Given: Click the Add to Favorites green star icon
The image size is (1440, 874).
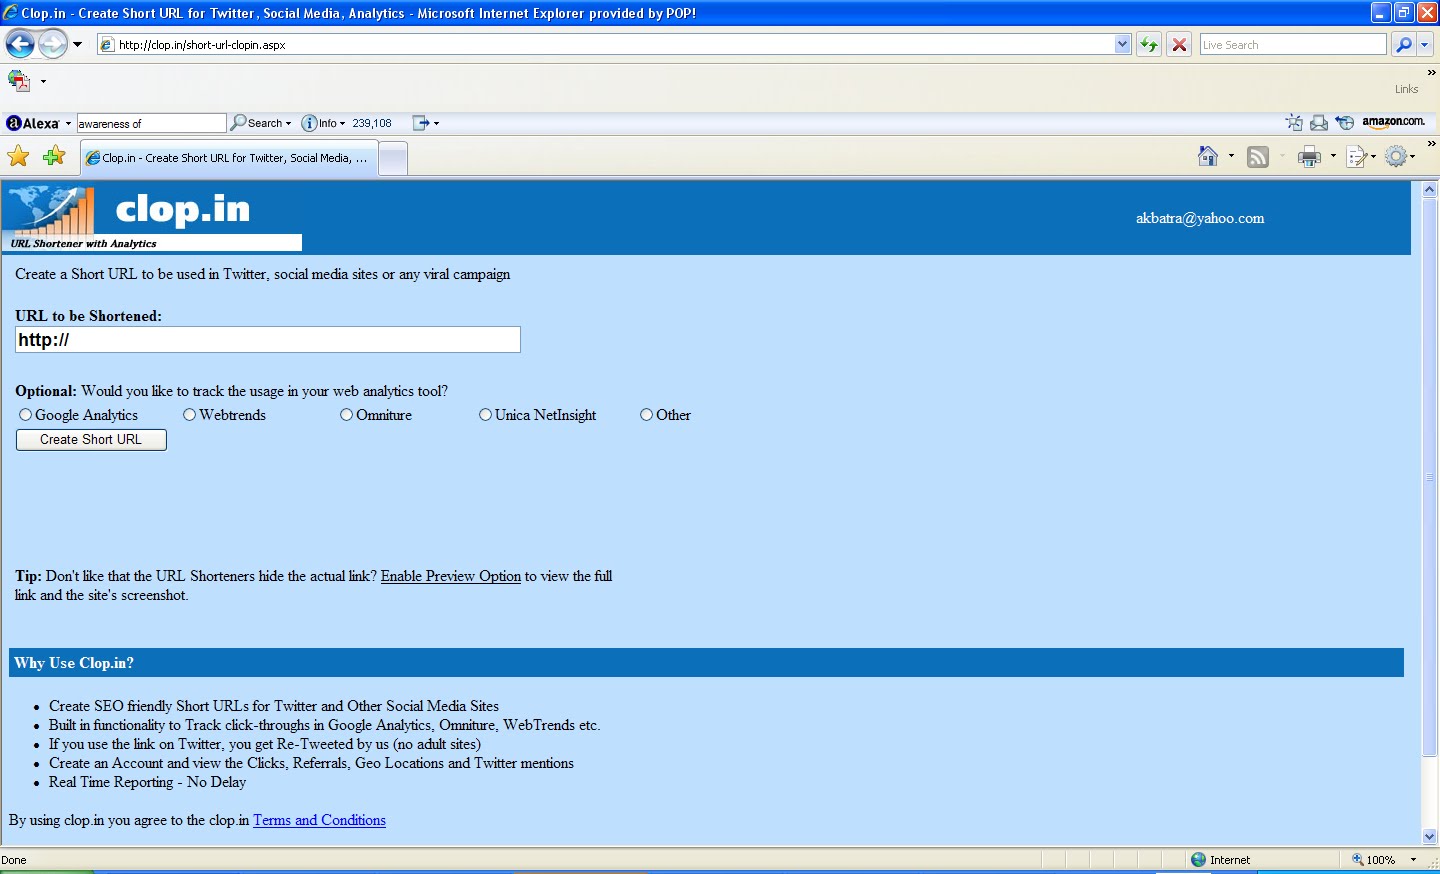Looking at the screenshot, I should tap(54, 156).
